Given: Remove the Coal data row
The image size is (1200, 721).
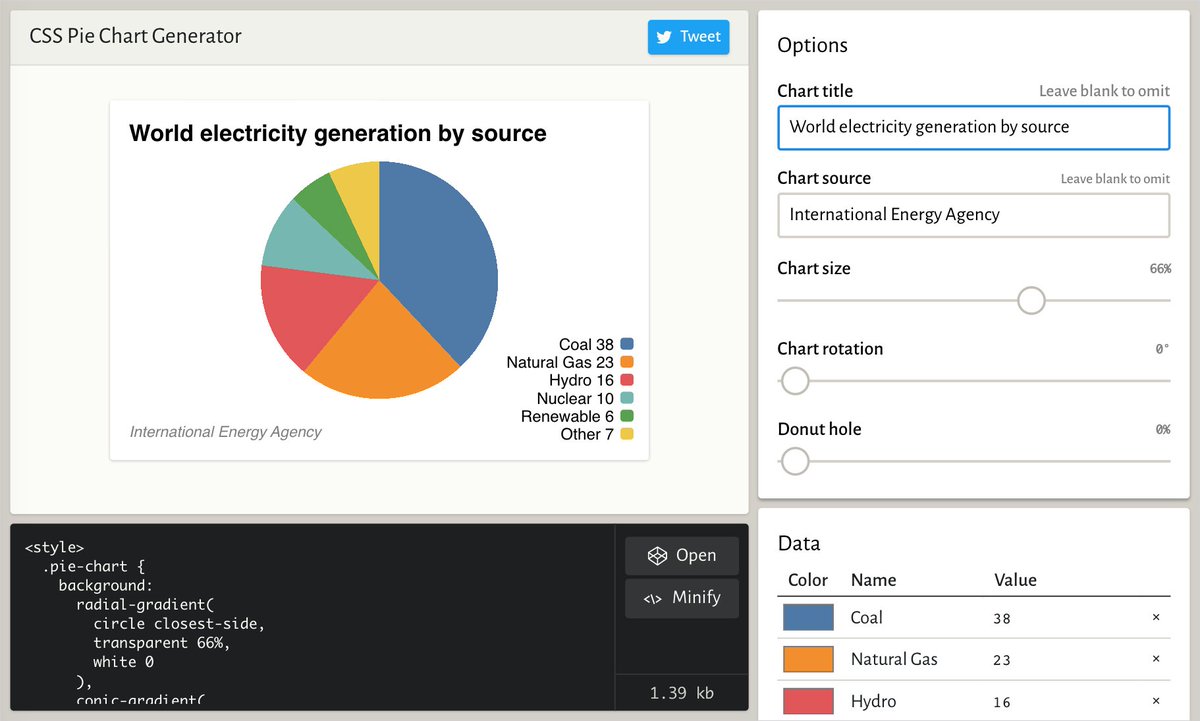Looking at the screenshot, I should click(1156, 618).
